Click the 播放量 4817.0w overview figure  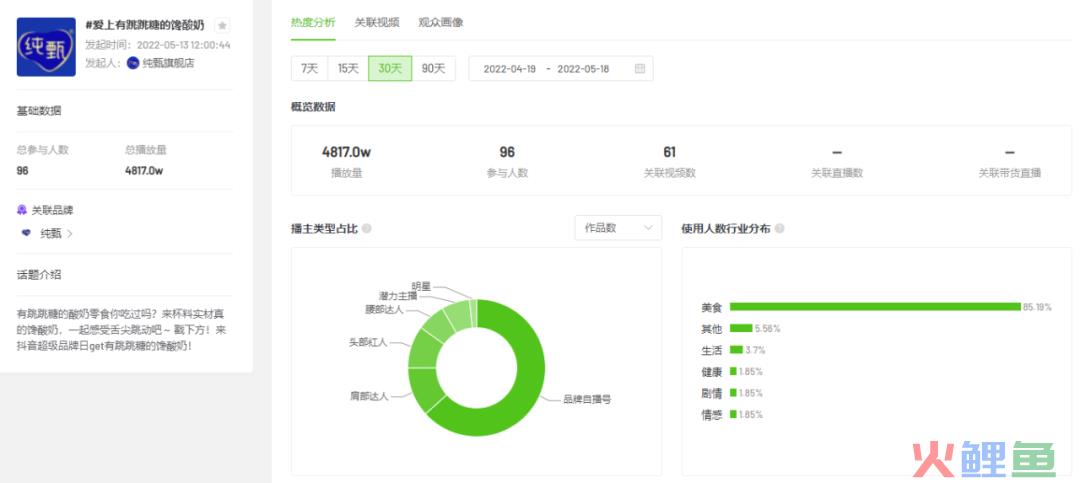pos(346,152)
